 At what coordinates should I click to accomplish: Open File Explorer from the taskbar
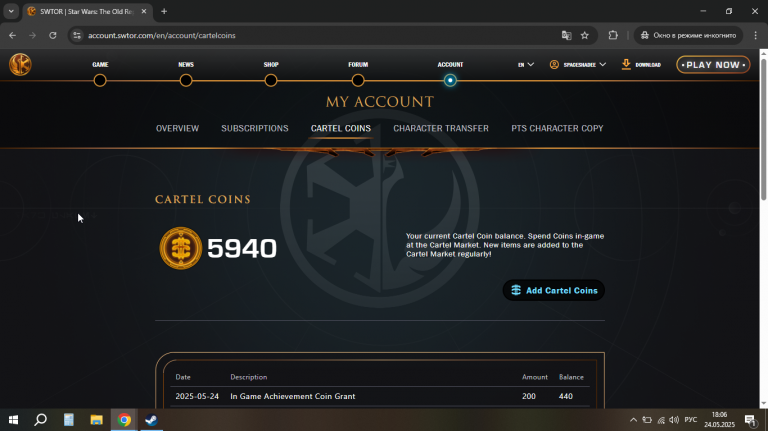coord(96,420)
